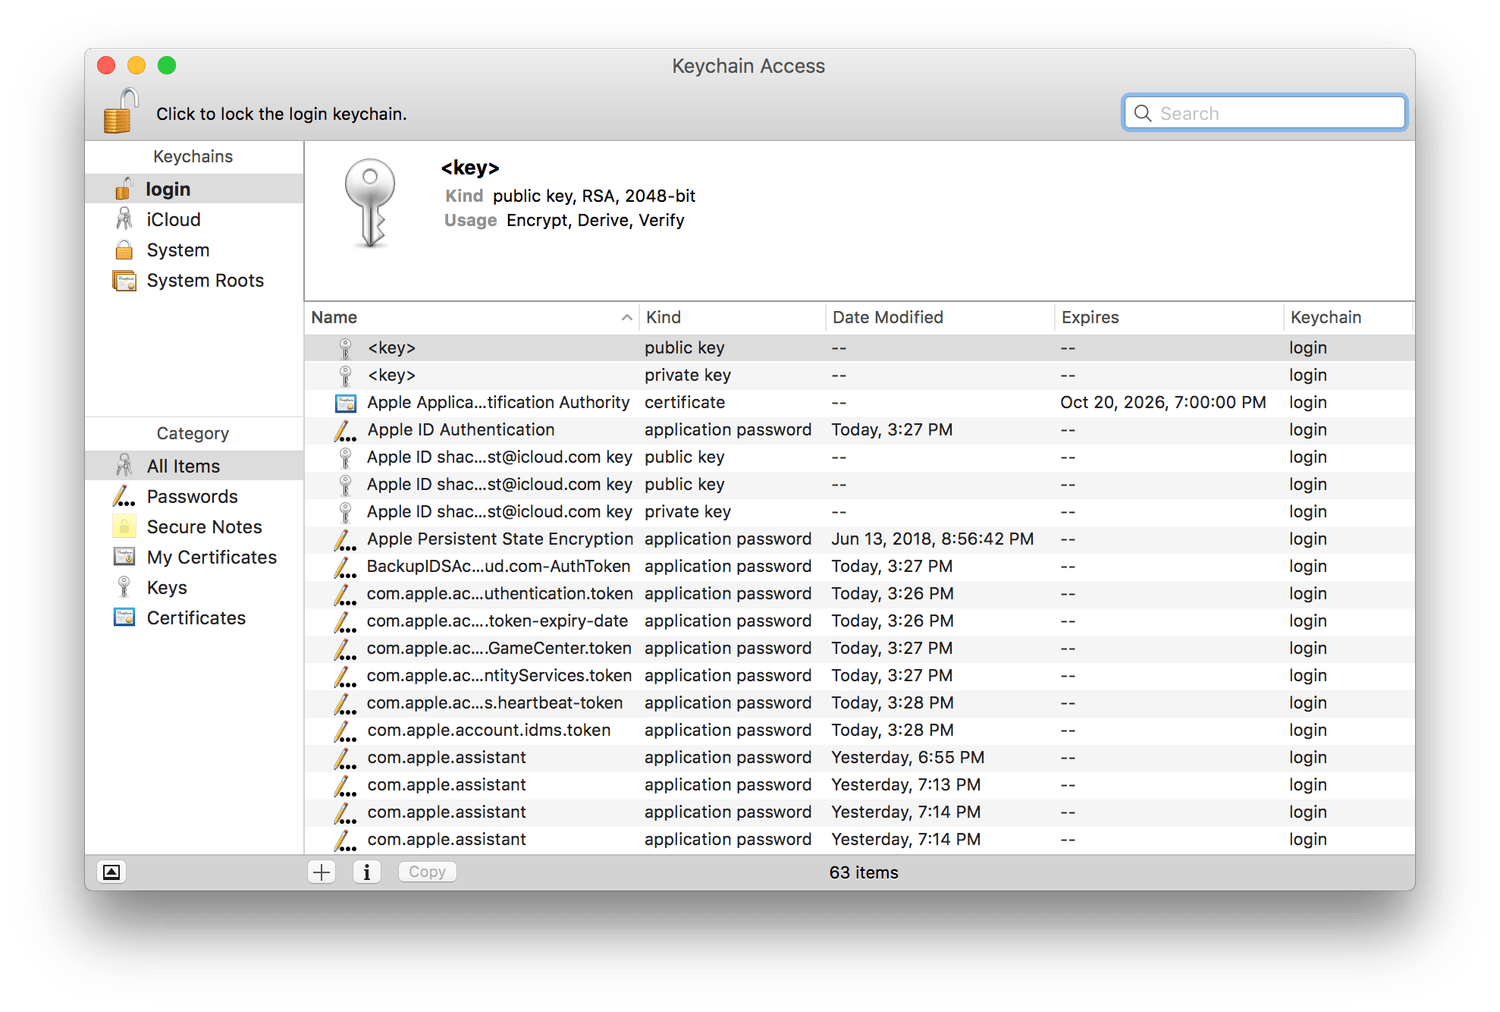Select the System keychain
The width and height of the screenshot is (1500, 1012).
pyautogui.click(x=178, y=250)
